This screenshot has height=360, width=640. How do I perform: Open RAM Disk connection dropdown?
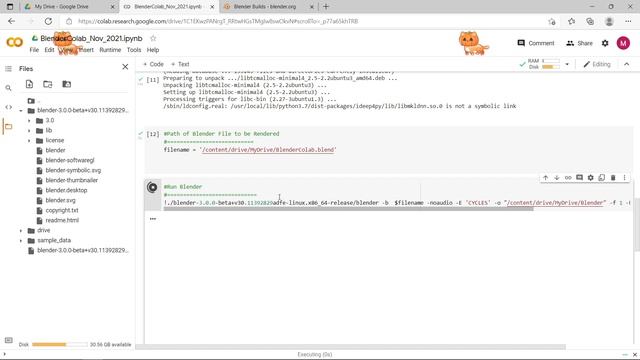[x=567, y=64]
